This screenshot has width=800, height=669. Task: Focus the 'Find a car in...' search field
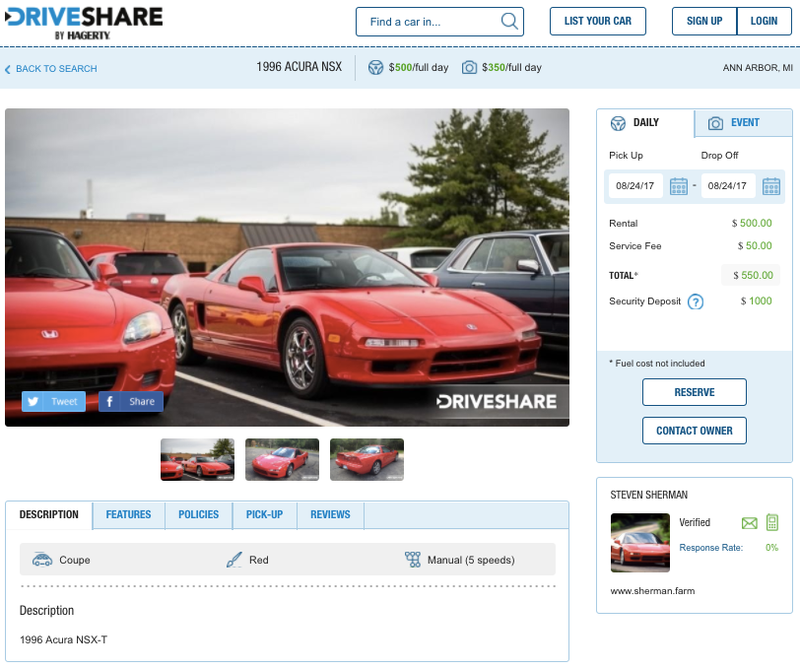pyautogui.click(x=439, y=21)
